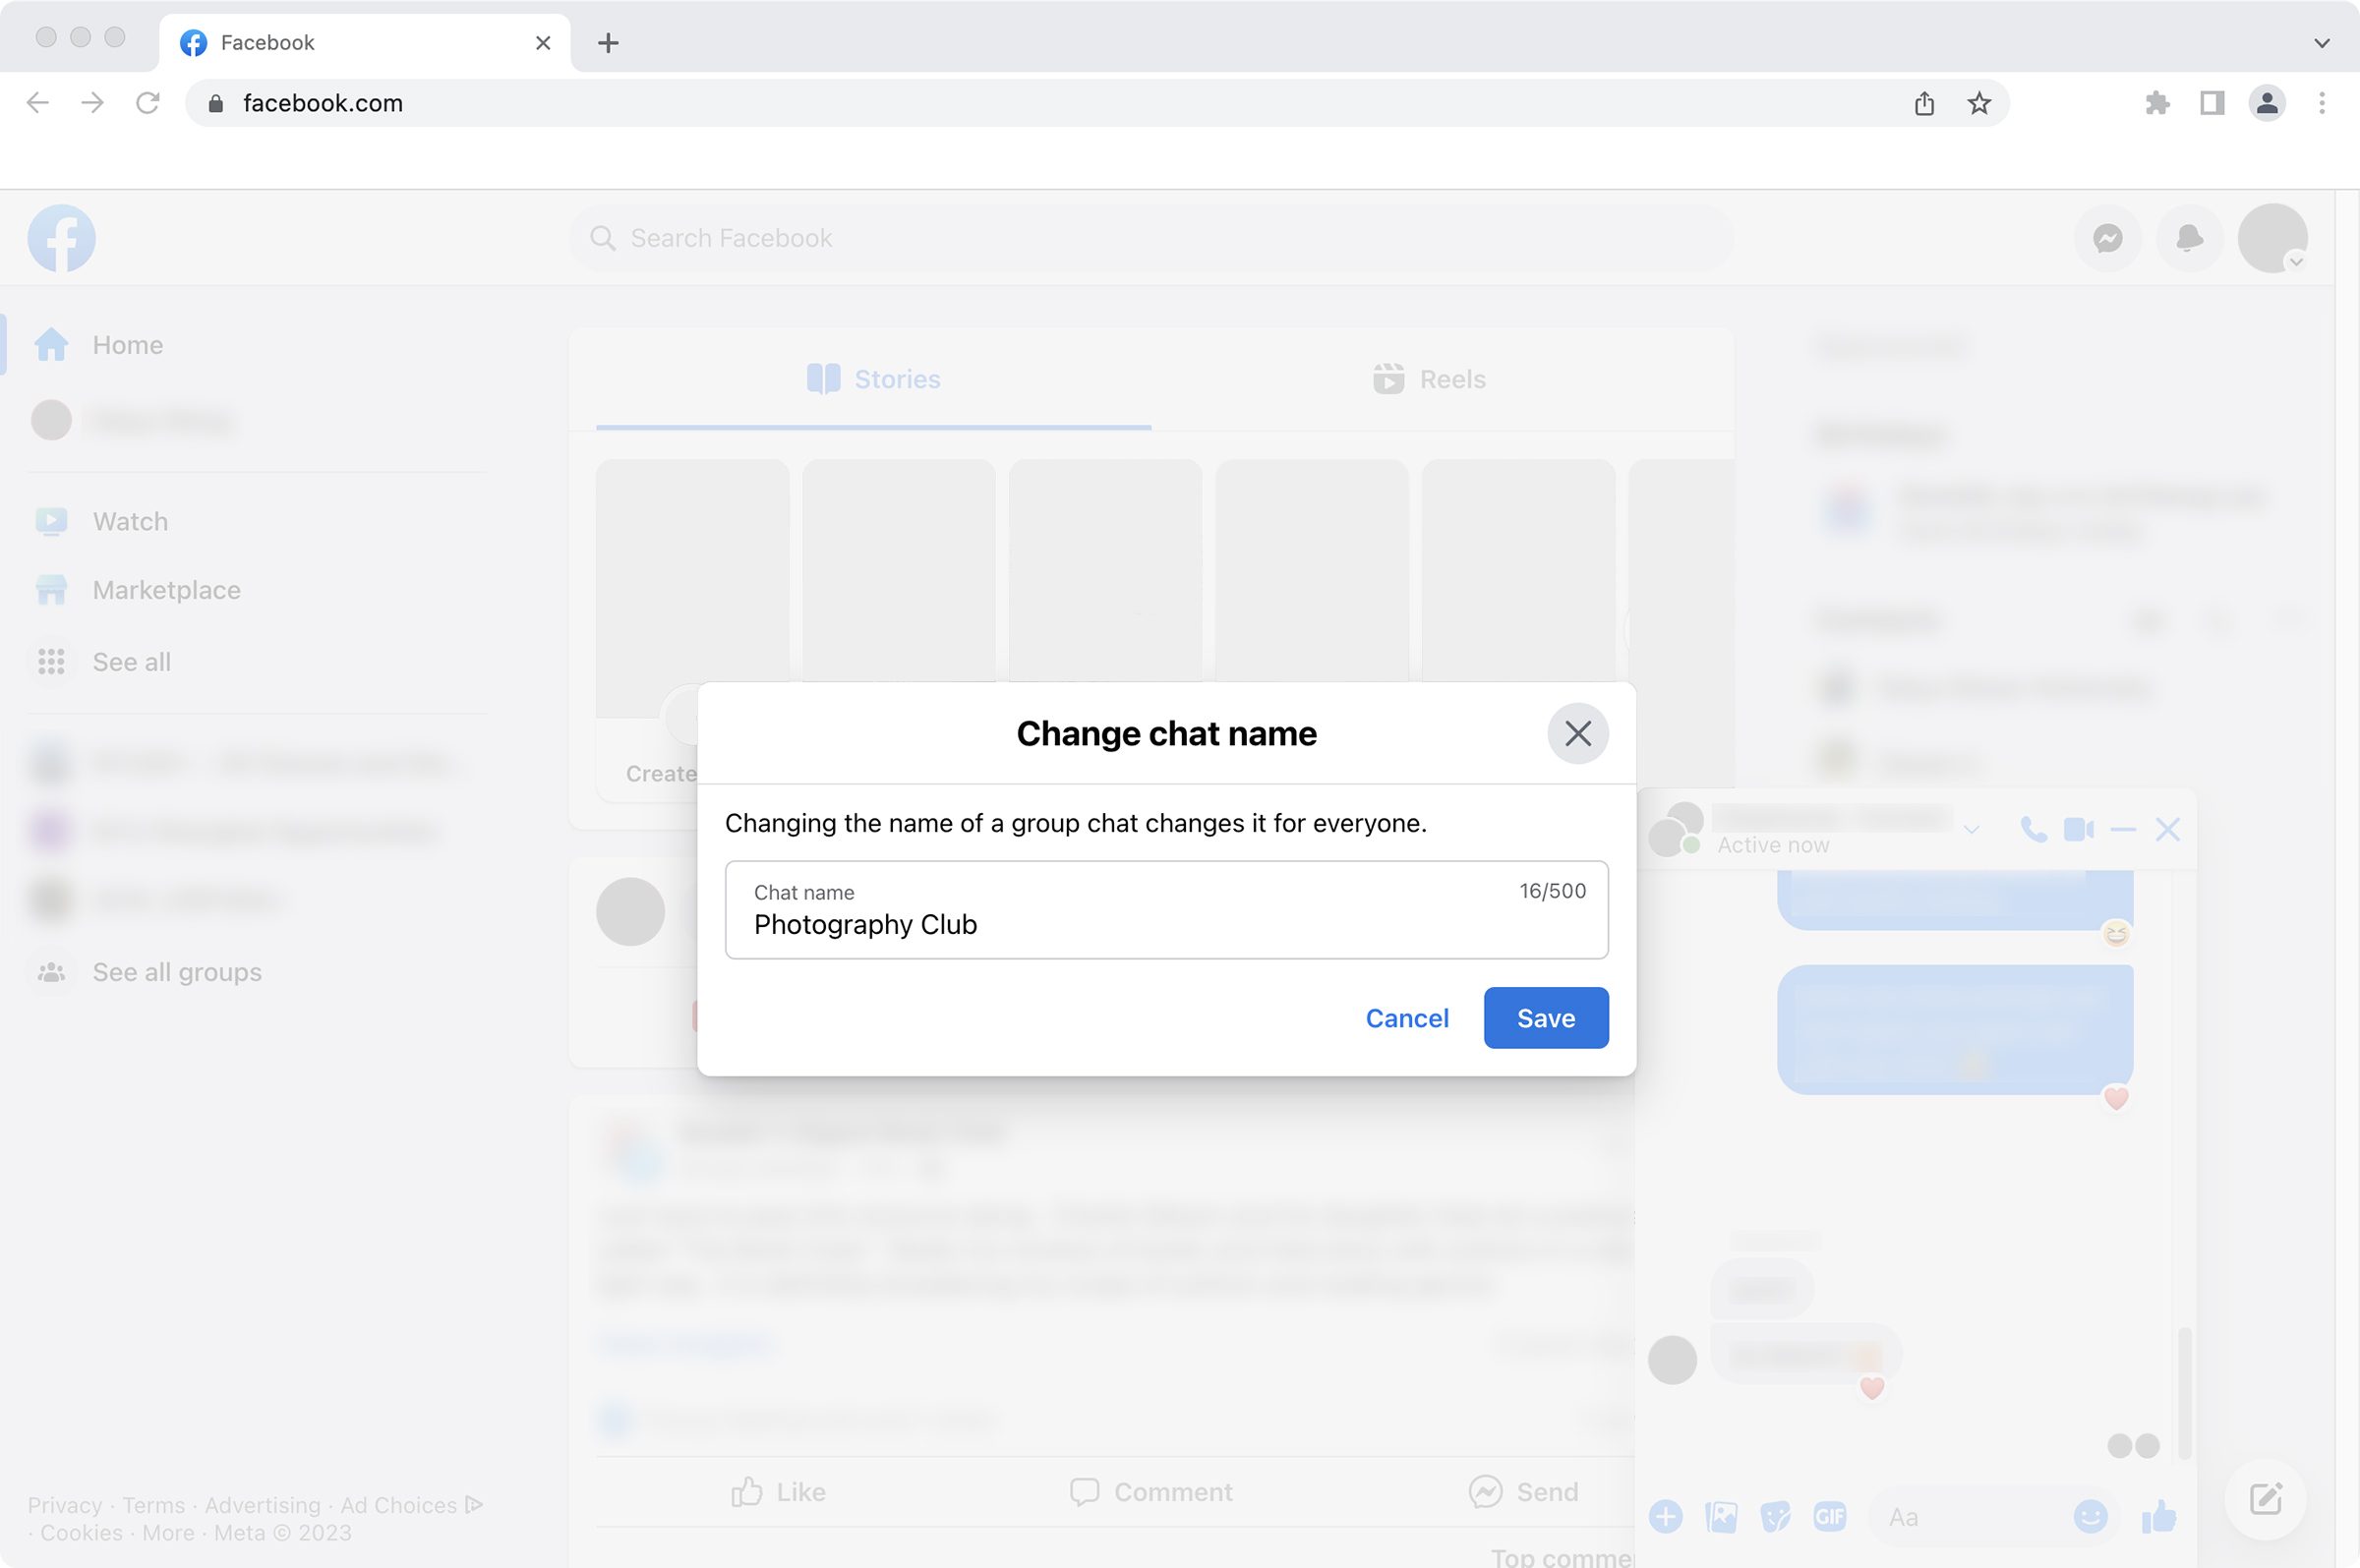Open the Advertising footer link
Image resolution: width=2360 pixels, height=1568 pixels.
click(x=262, y=1504)
